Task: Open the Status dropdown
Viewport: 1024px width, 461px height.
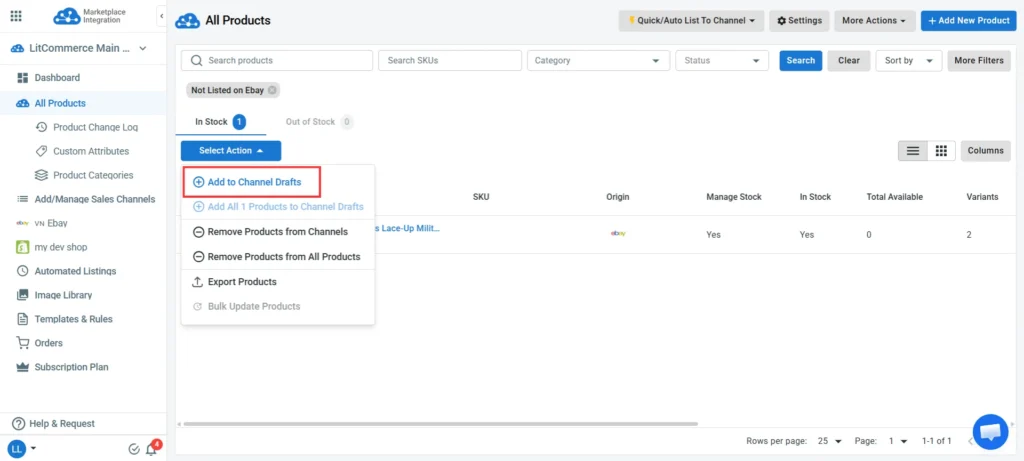Action: tap(722, 61)
